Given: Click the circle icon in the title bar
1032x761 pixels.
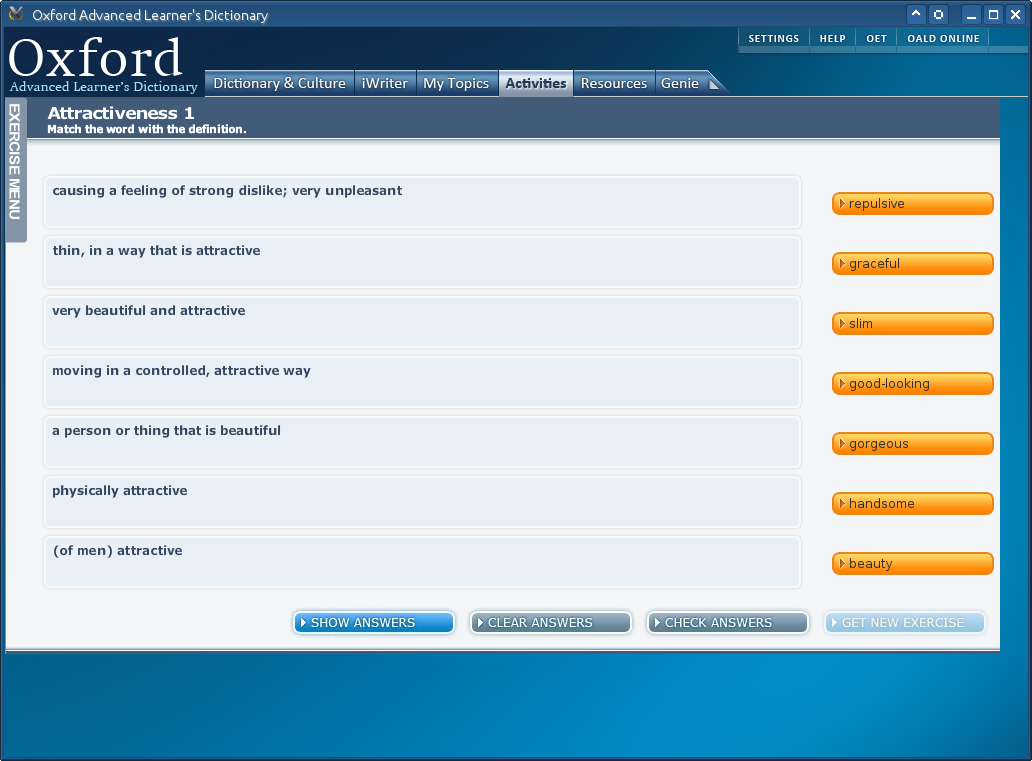Looking at the screenshot, I should (938, 14).
